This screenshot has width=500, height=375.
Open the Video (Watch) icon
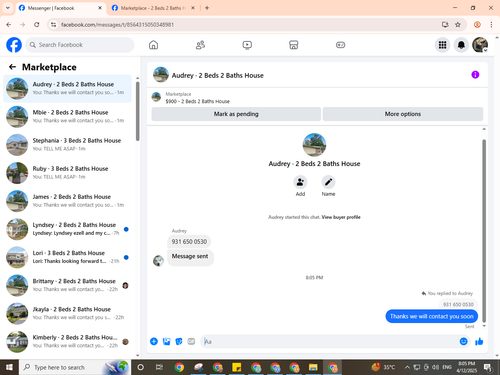247,45
